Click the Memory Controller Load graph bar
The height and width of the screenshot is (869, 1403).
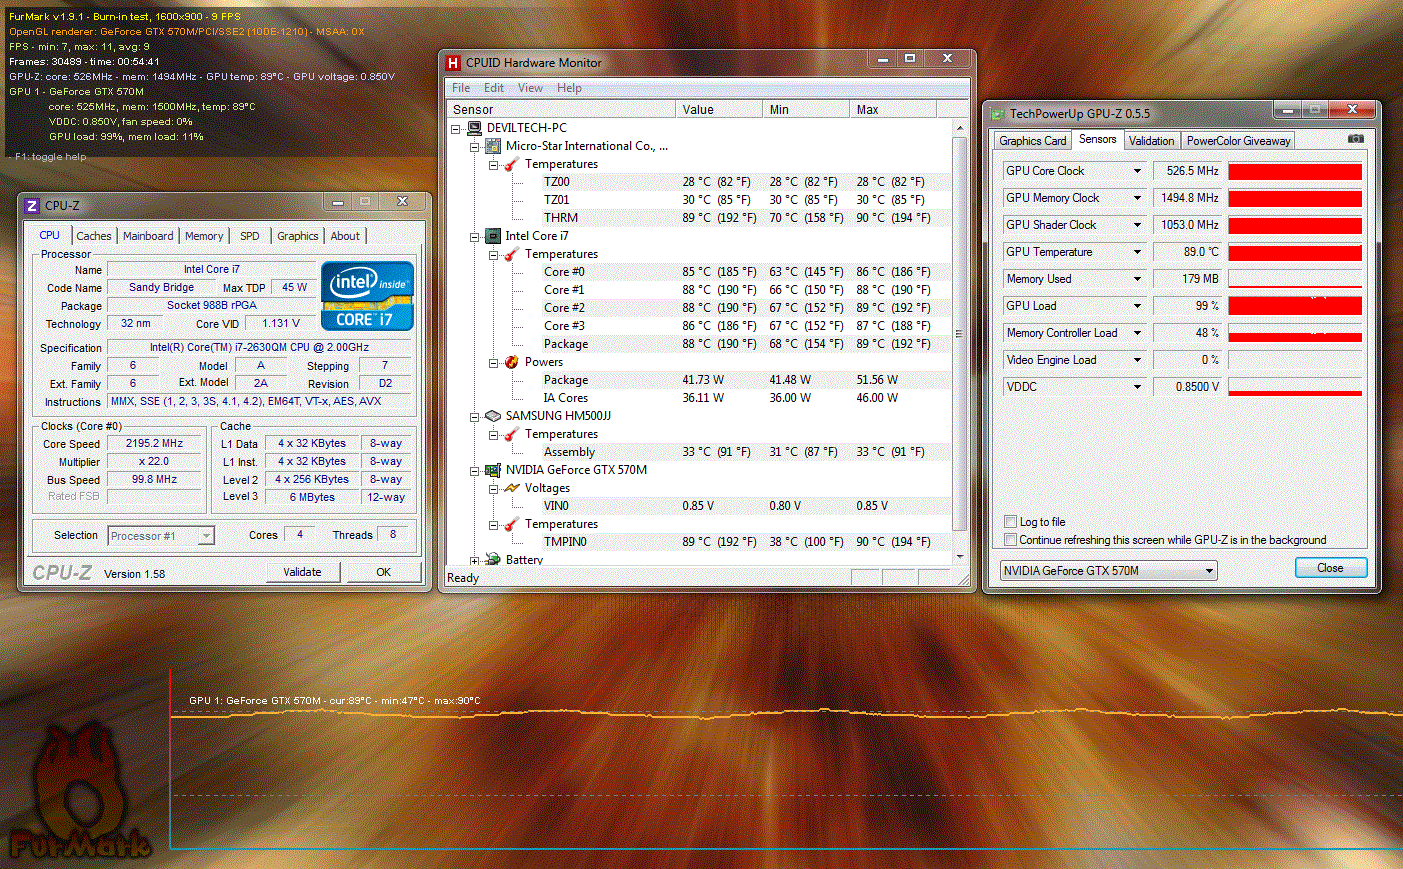(1295, 333)
